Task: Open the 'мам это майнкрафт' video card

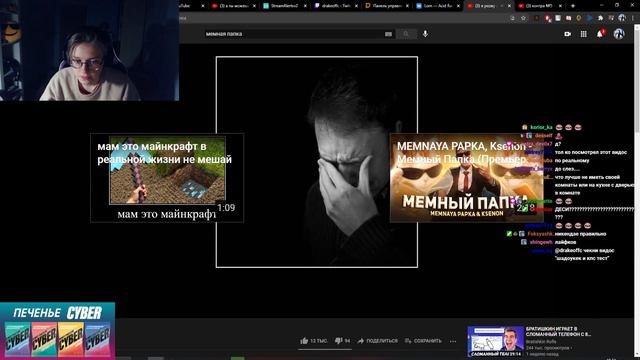Action: (x=167, y=178)
